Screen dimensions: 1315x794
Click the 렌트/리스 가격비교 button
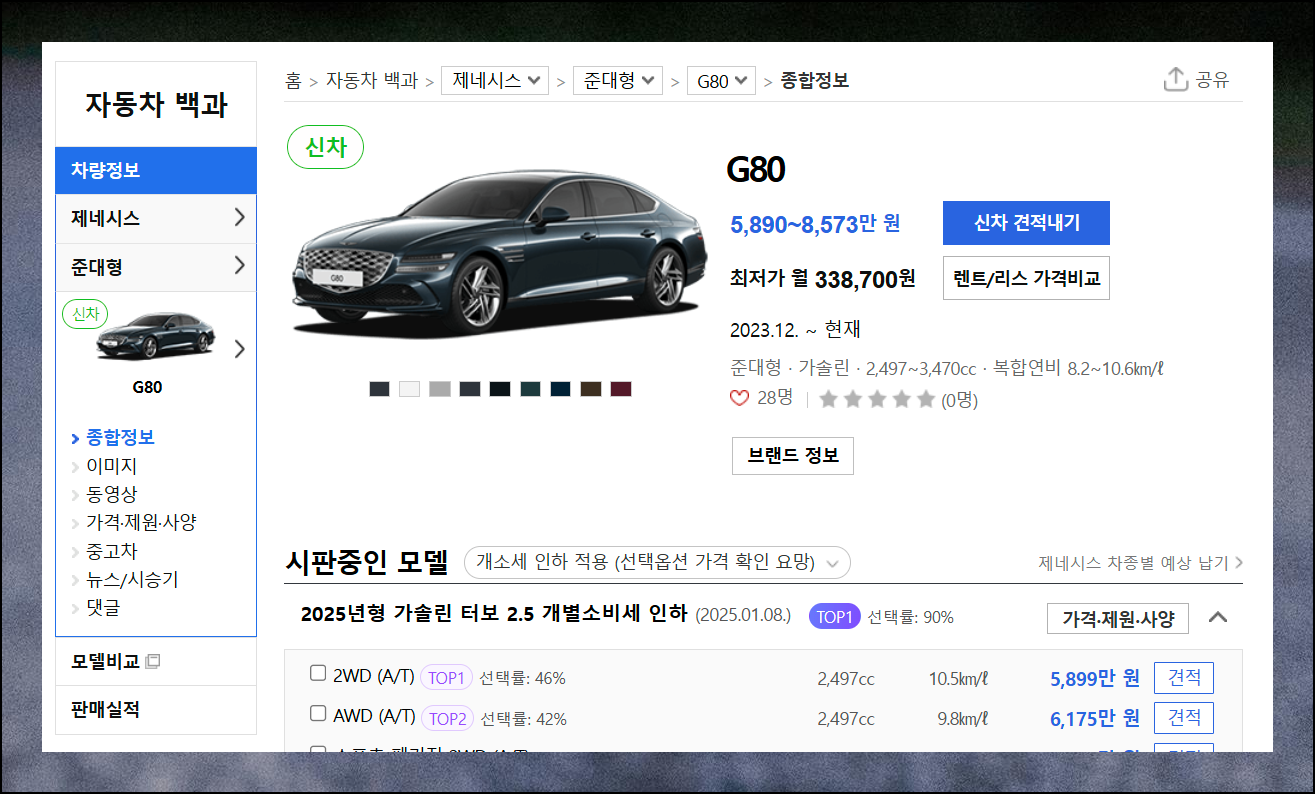(1026, 278)
